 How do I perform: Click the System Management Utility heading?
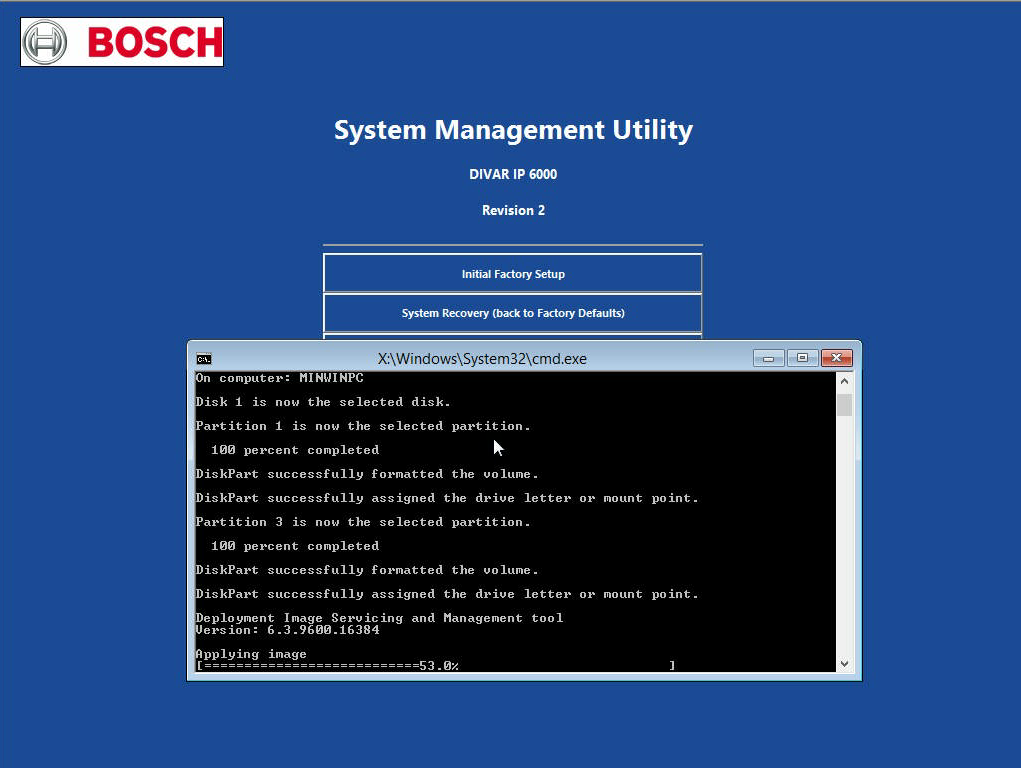pos(513,130)
